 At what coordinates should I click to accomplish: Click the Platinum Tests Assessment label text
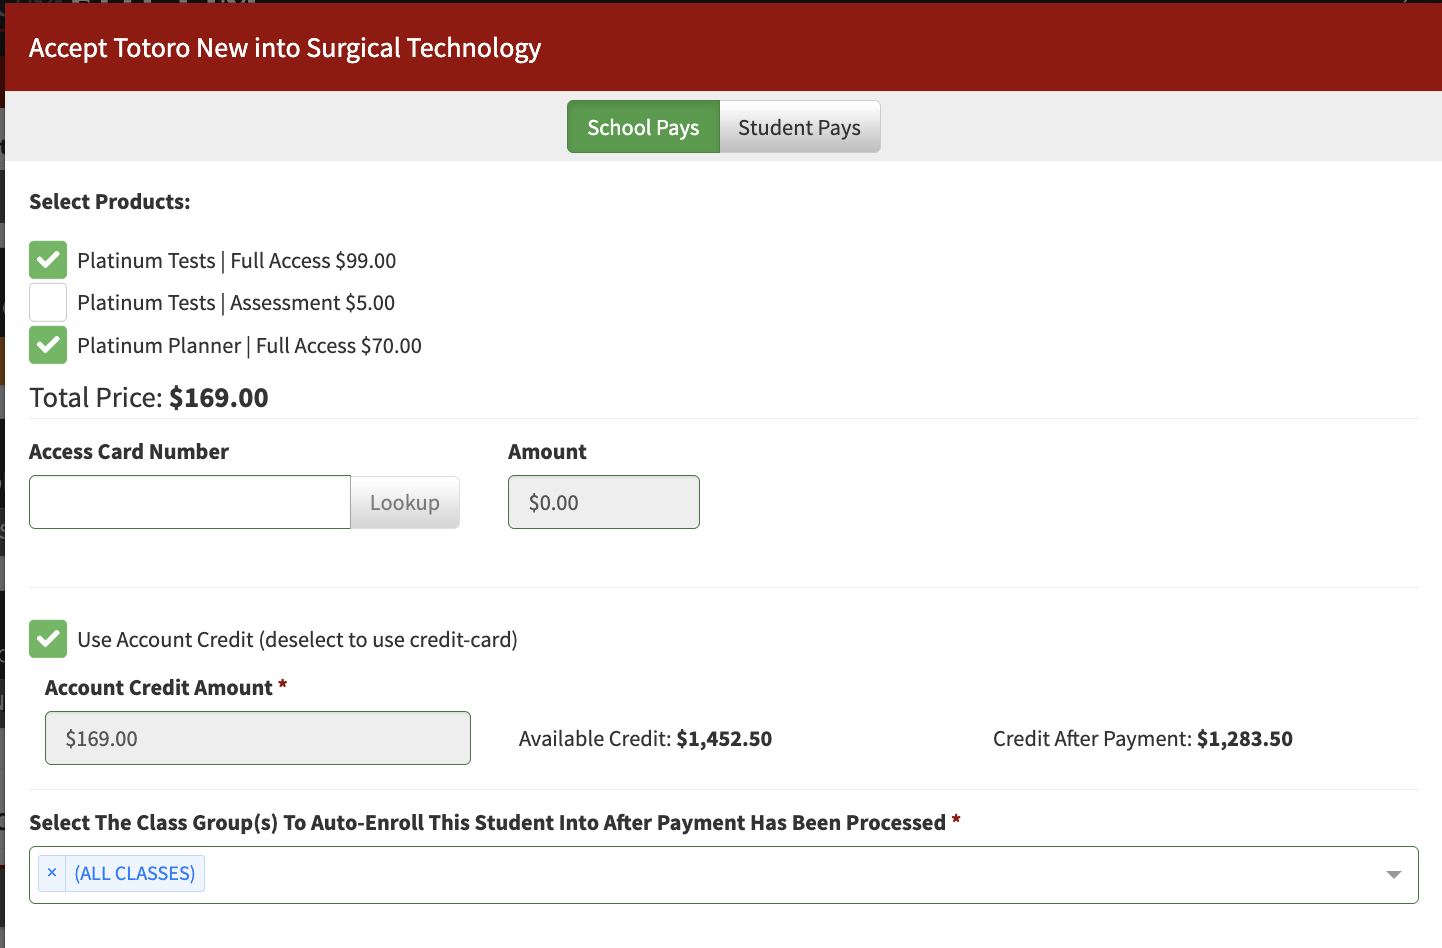[236, 303]
